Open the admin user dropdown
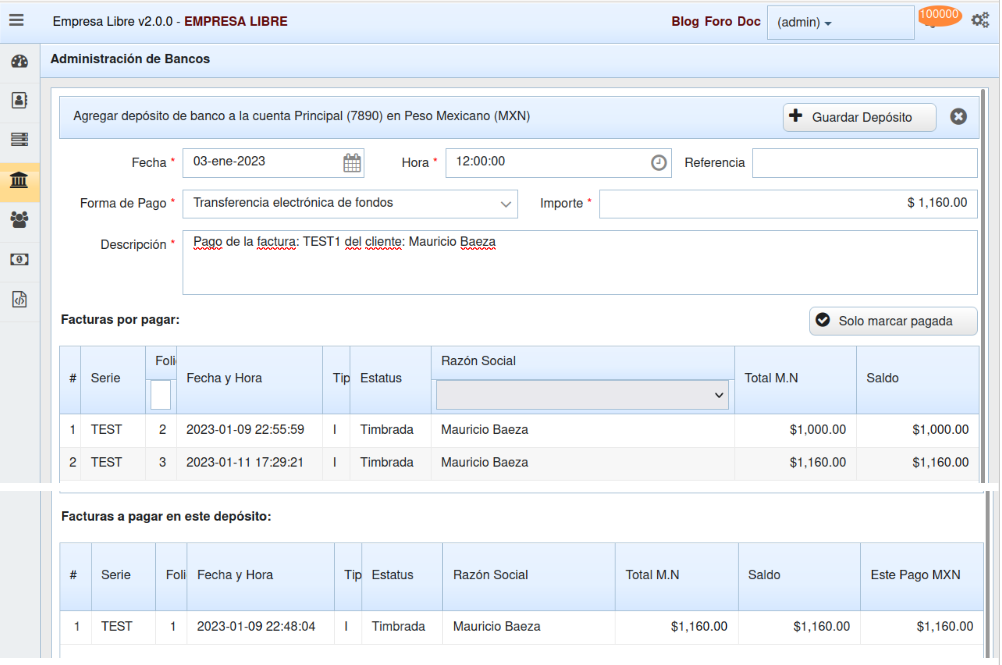Screen dimensions: 1002x665 tap(839, 23)
